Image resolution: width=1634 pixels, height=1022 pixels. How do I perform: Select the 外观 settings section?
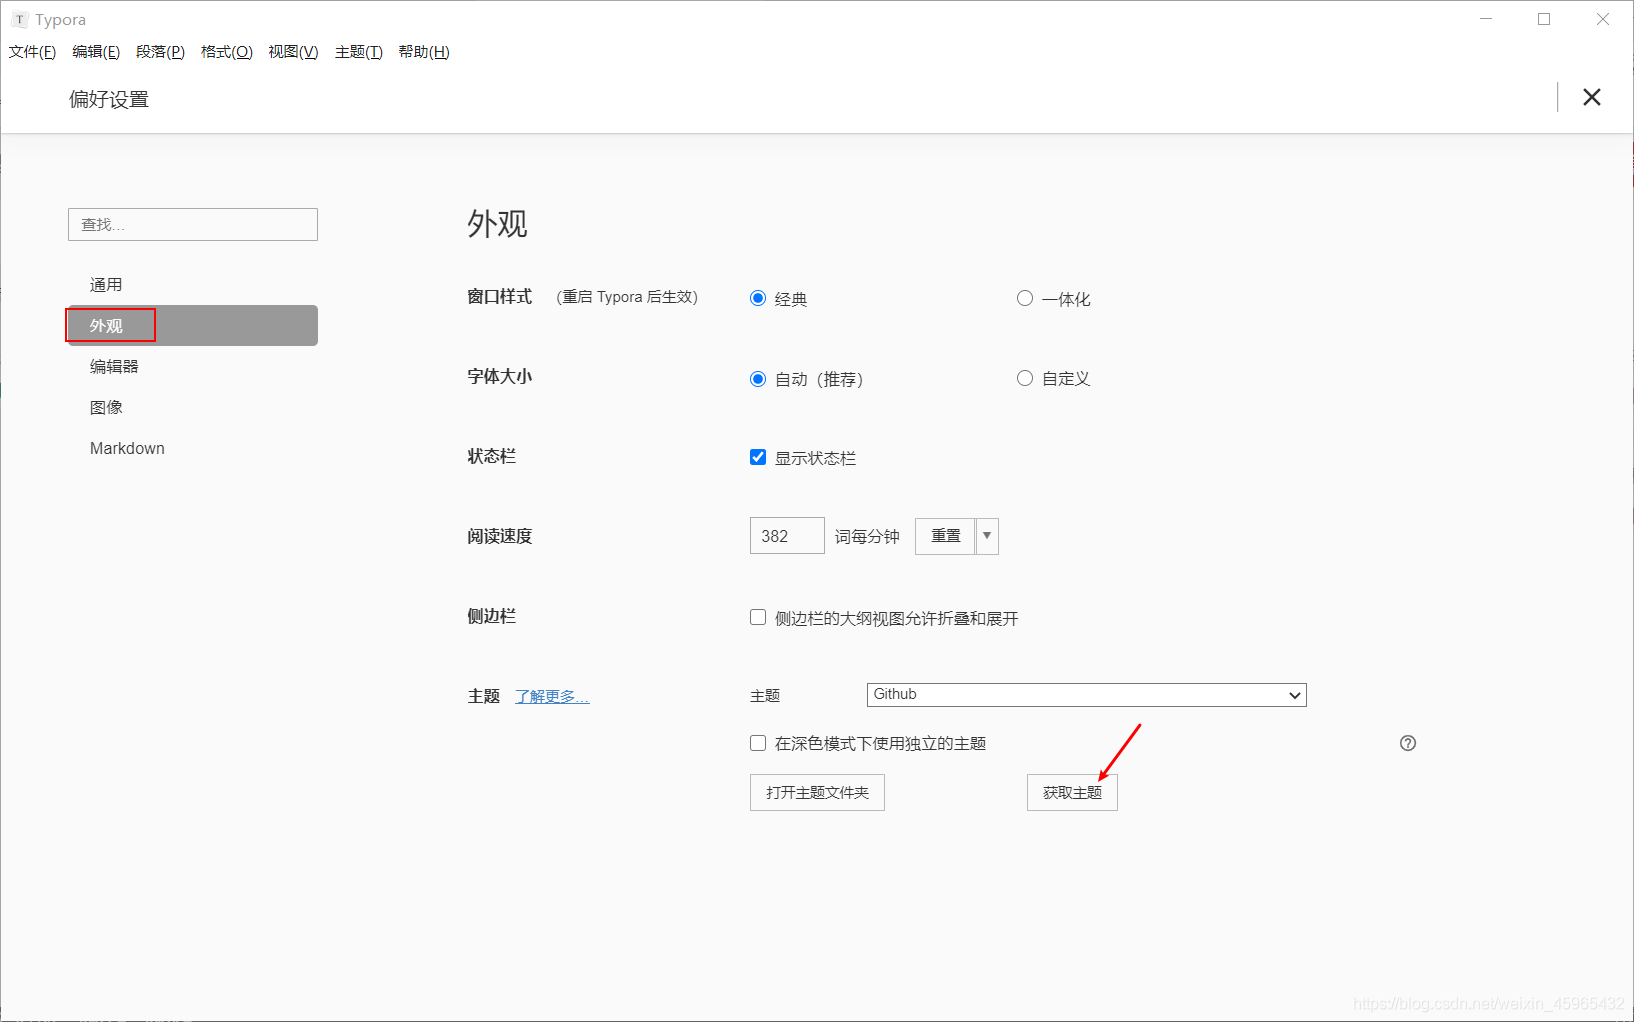[x=192, y=326]
